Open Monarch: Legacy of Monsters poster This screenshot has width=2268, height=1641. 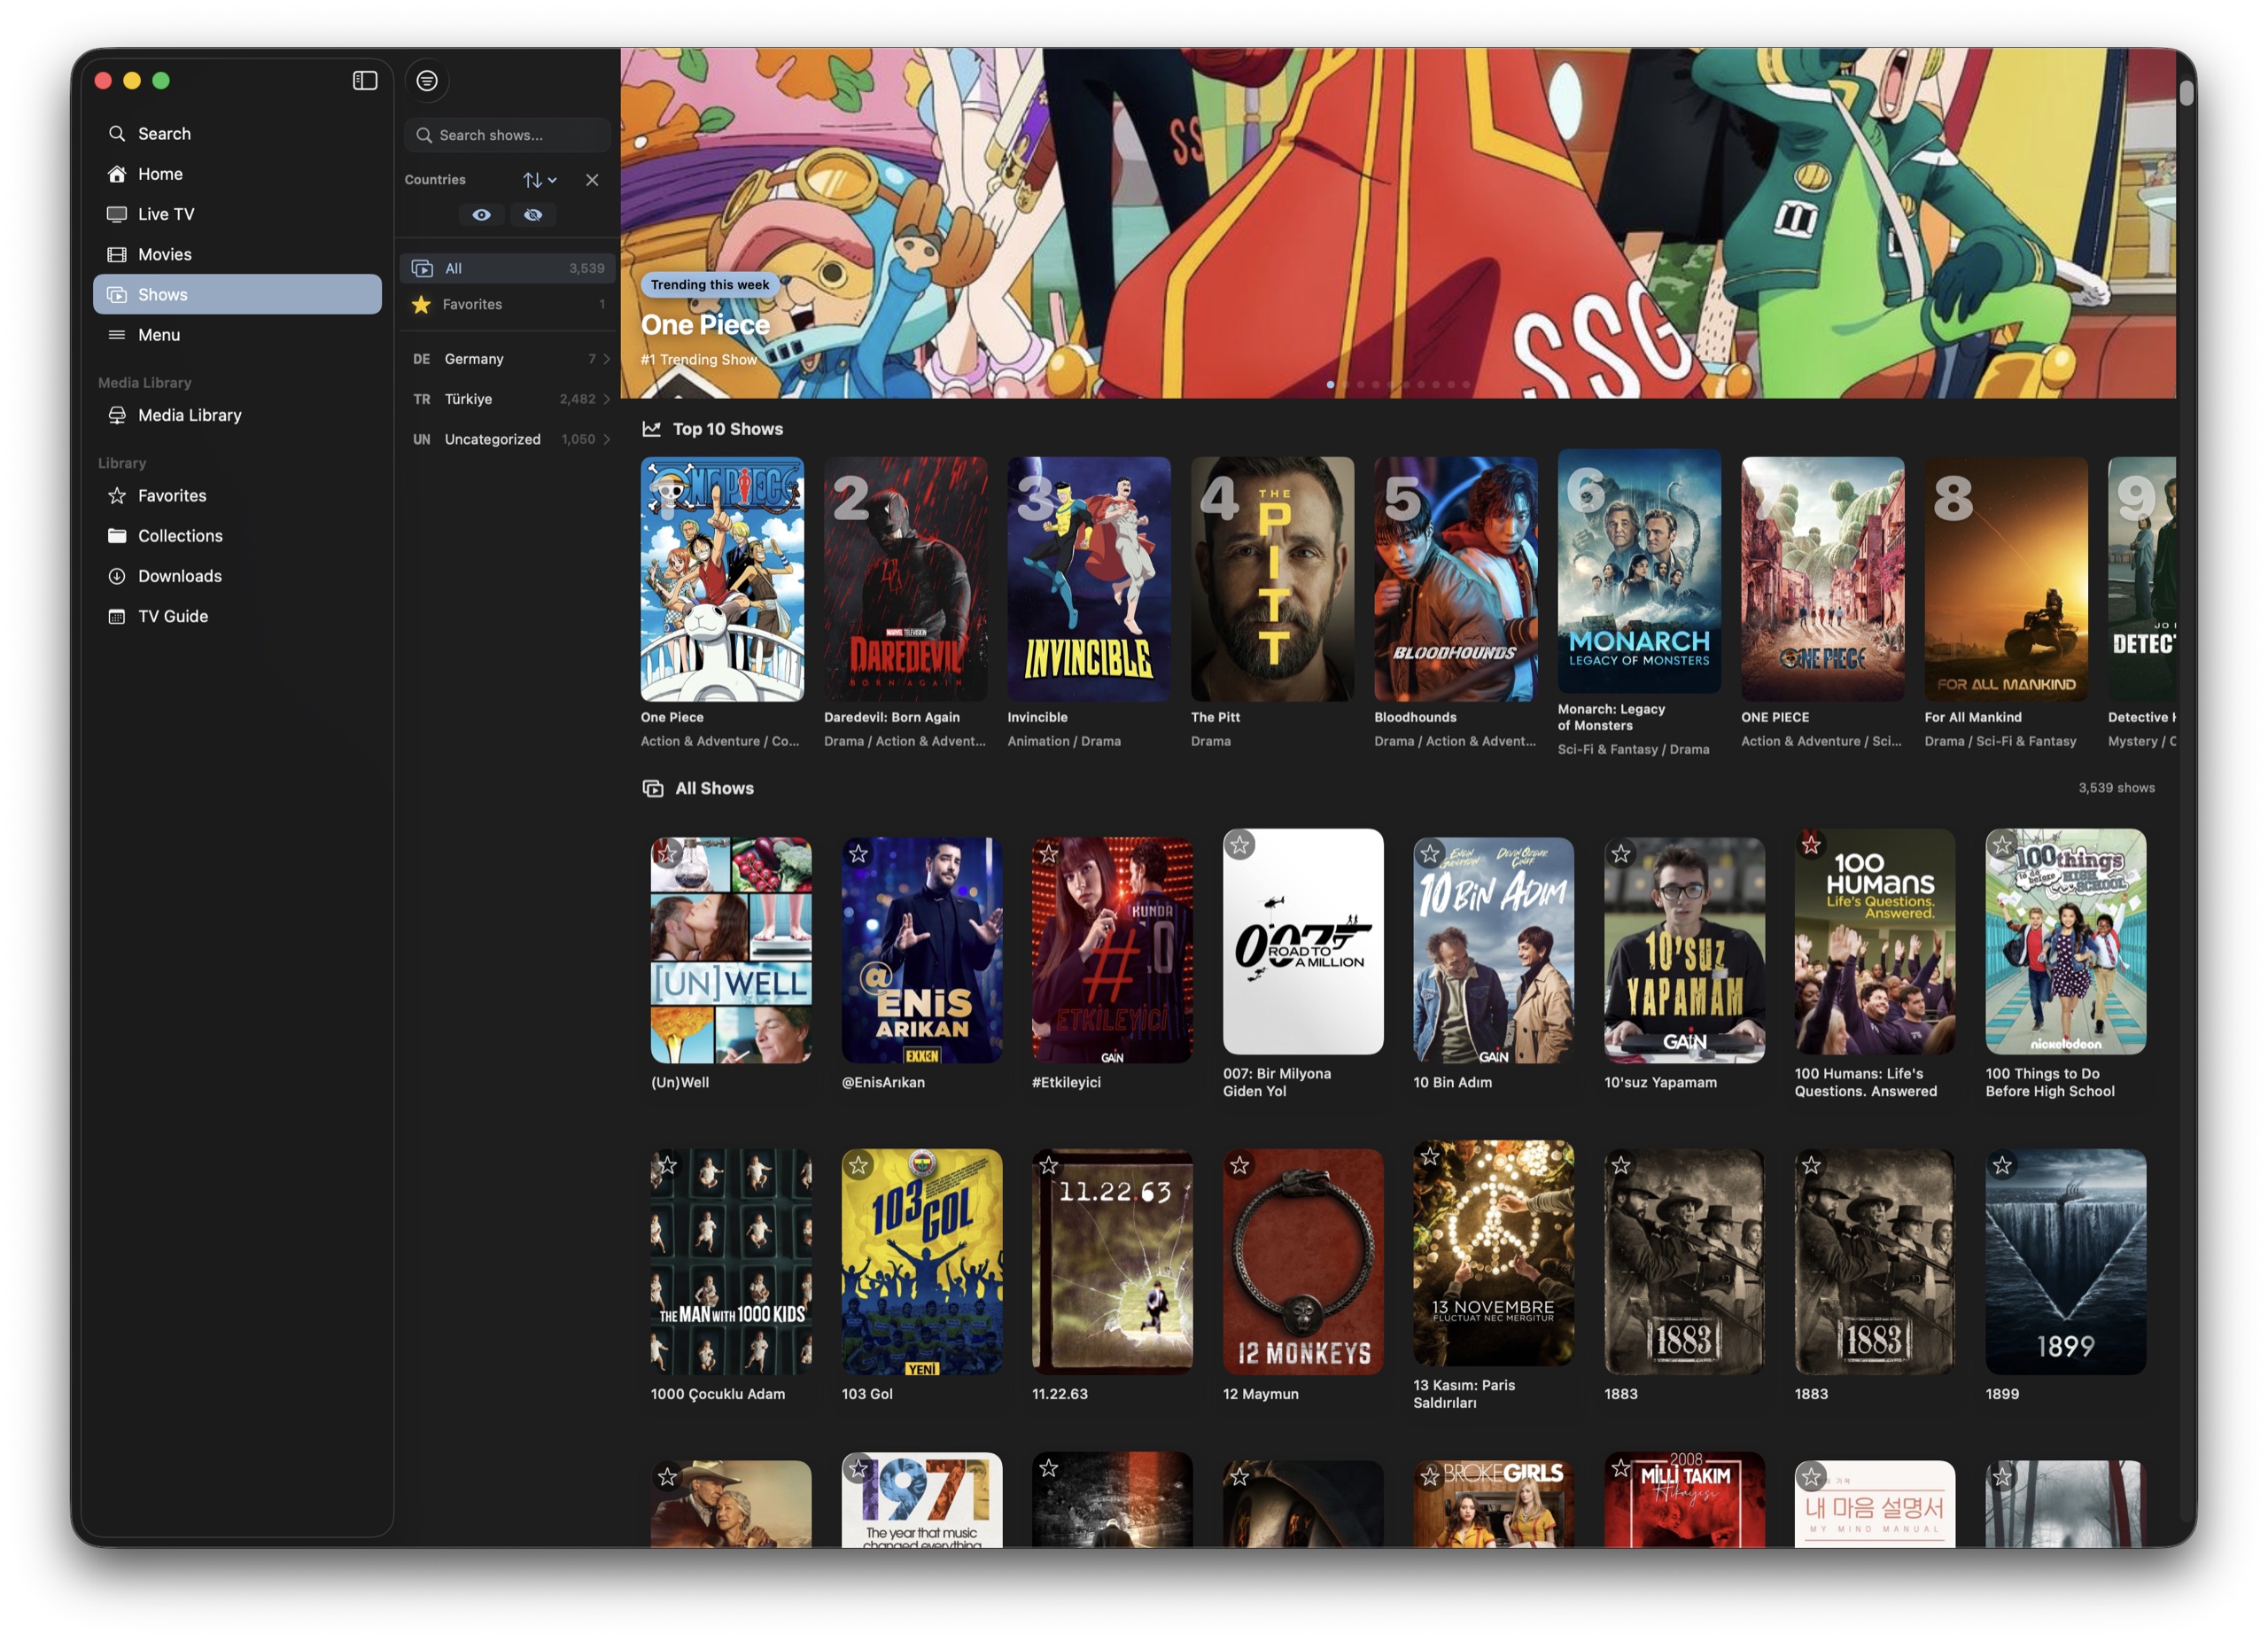tap(1639, 571)
